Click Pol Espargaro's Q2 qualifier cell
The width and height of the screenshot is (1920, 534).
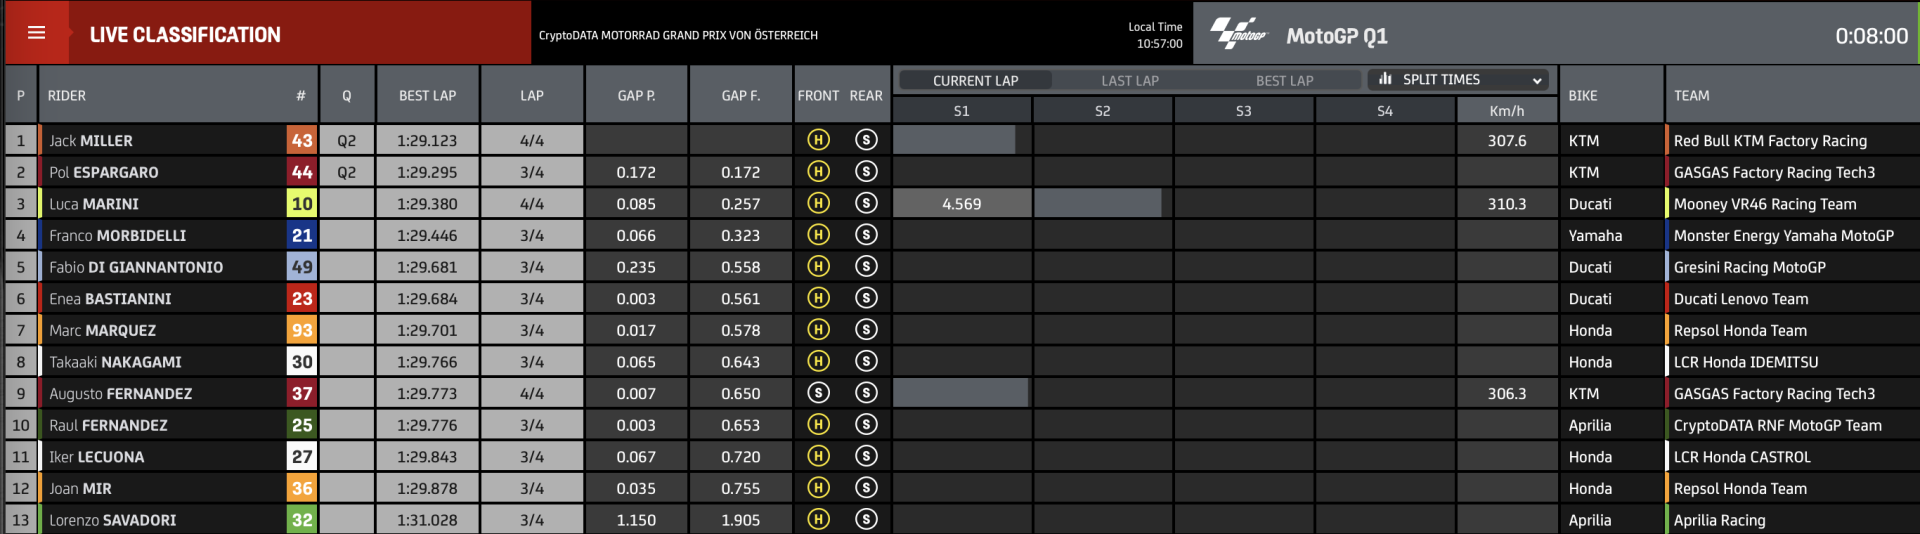tap(347, 172)
